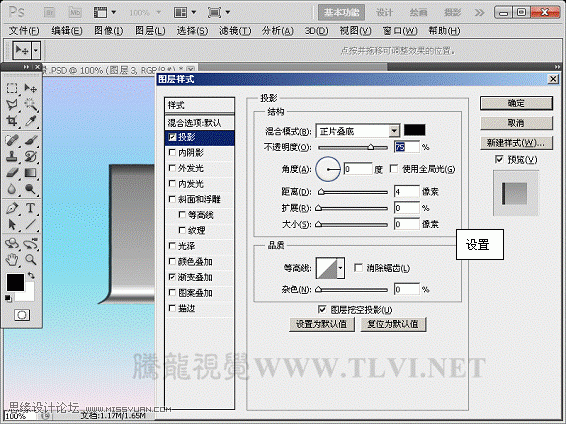Open the 滤镜(T) menu
The image size is (566, 424).
235,31
